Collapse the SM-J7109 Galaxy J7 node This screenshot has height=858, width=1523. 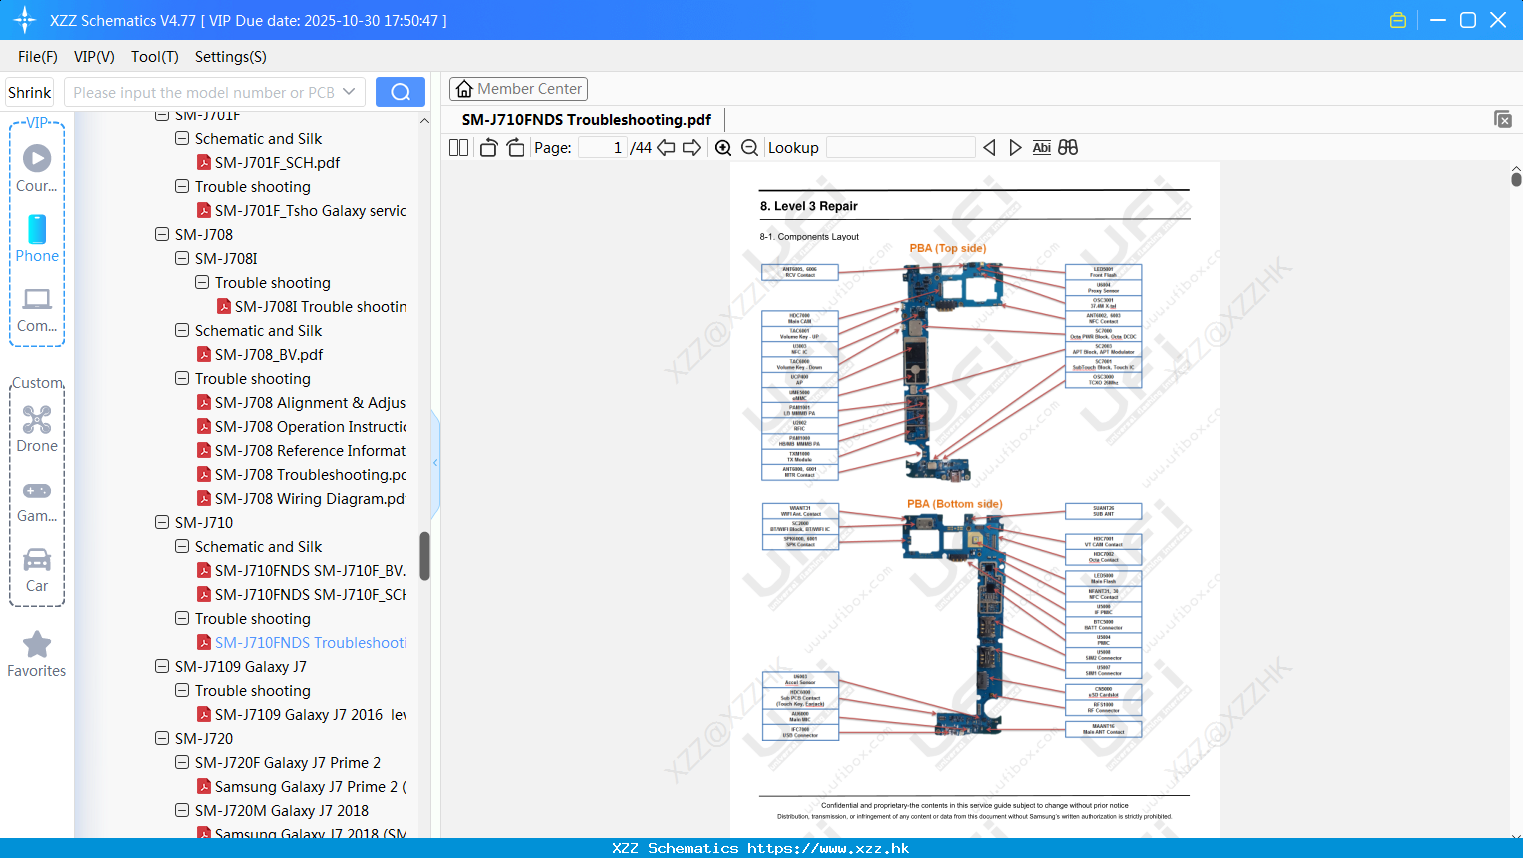(162, 666)
